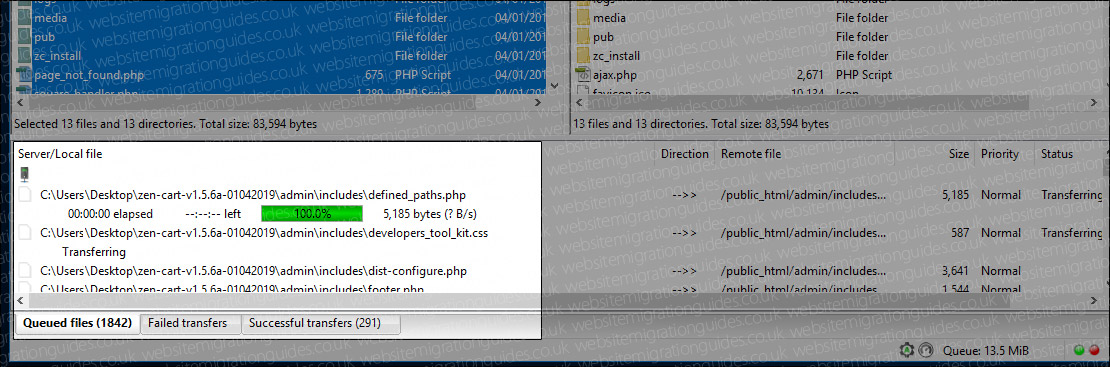This screenshot has height=367, width=1110.
Task: Sort queue by Size column header
Action: coord(959,154)
